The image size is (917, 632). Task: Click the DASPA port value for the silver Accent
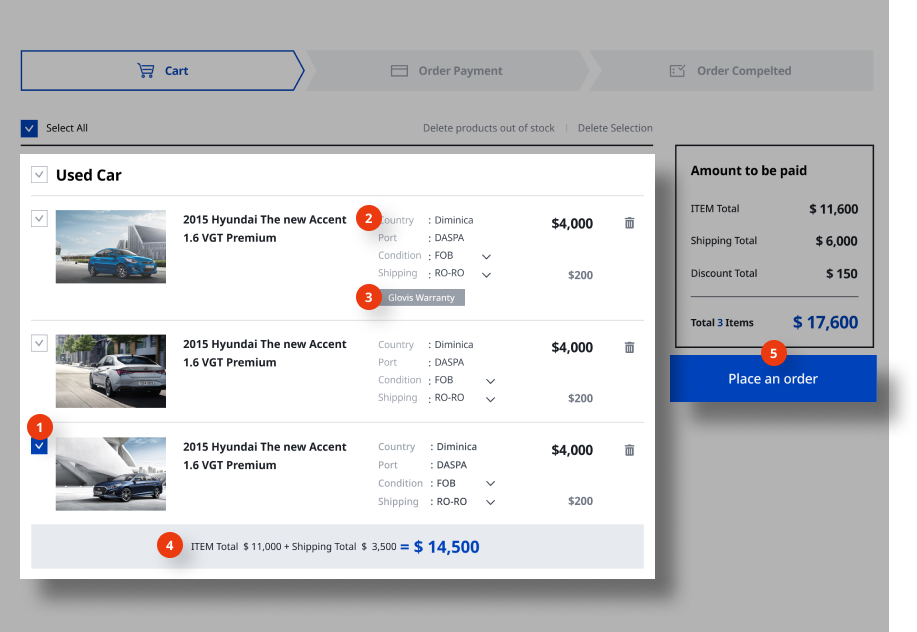[x=449, y=362]
